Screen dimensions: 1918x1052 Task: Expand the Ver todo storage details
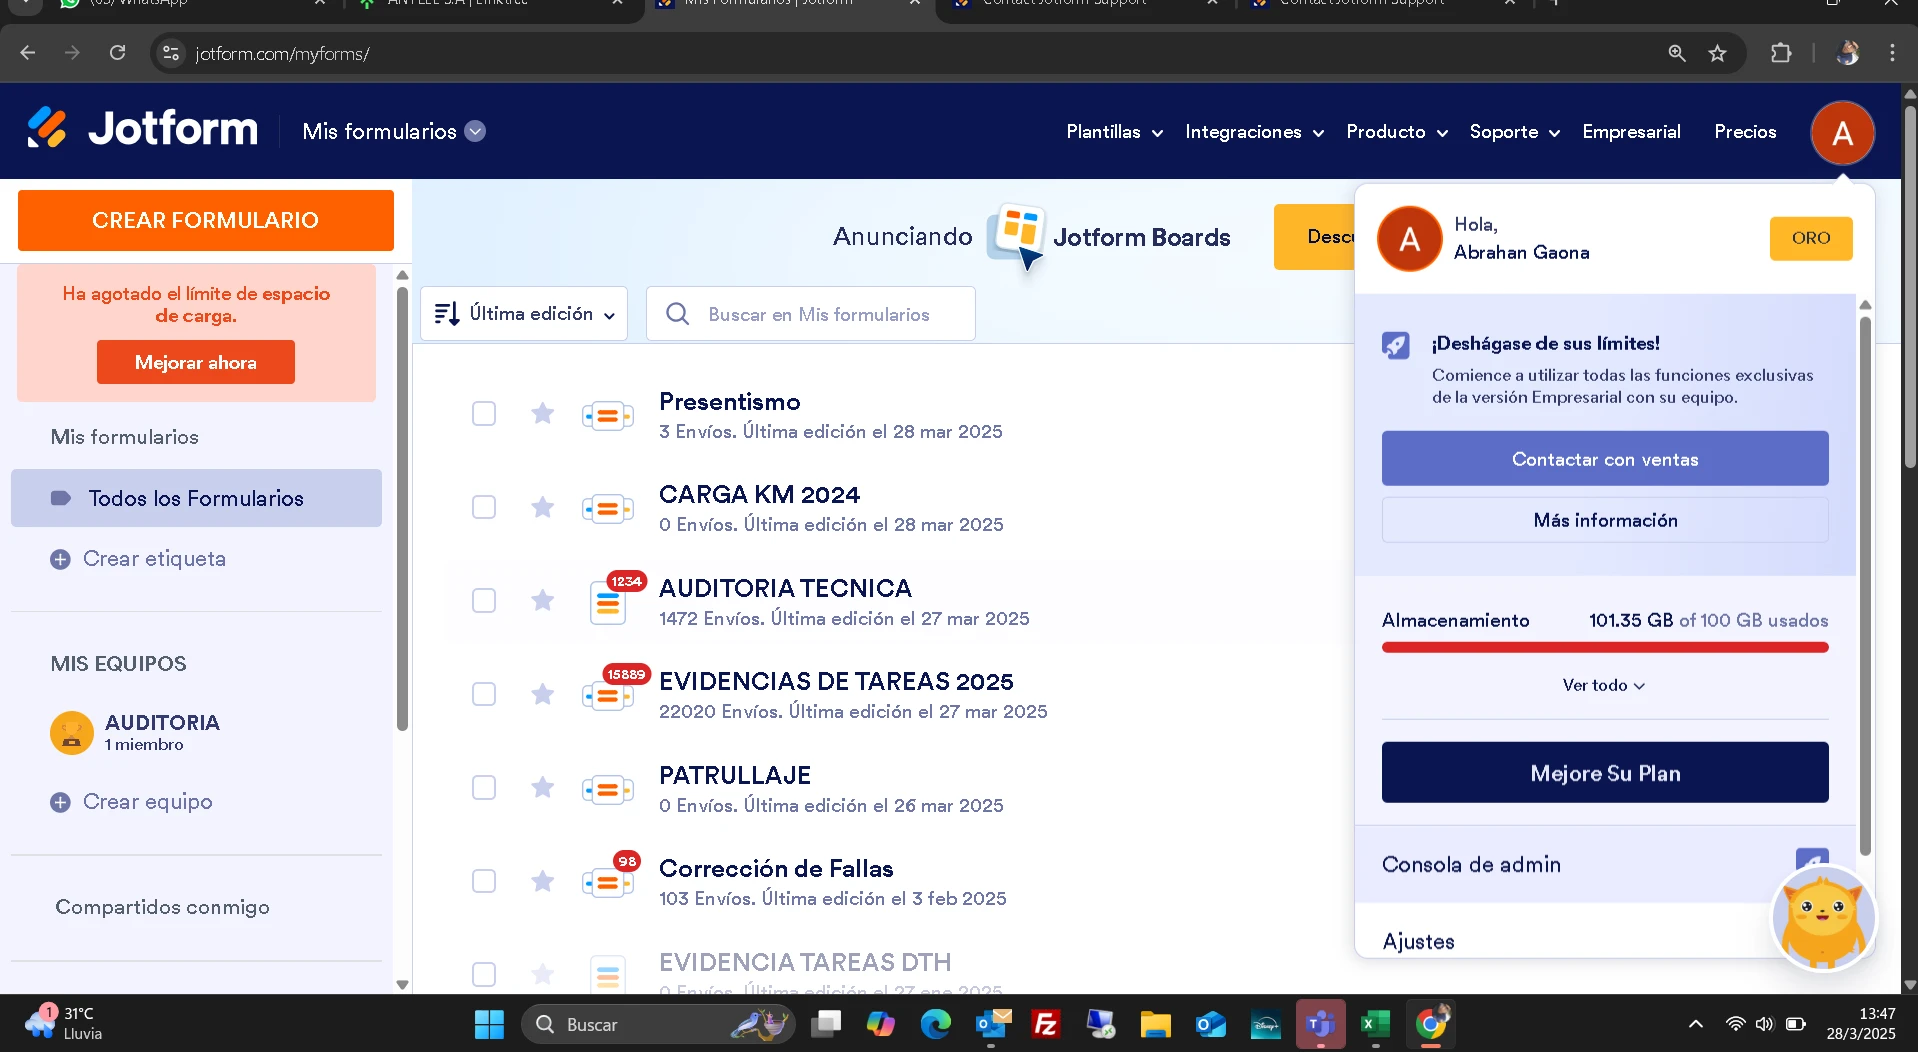pos(1603,685)
